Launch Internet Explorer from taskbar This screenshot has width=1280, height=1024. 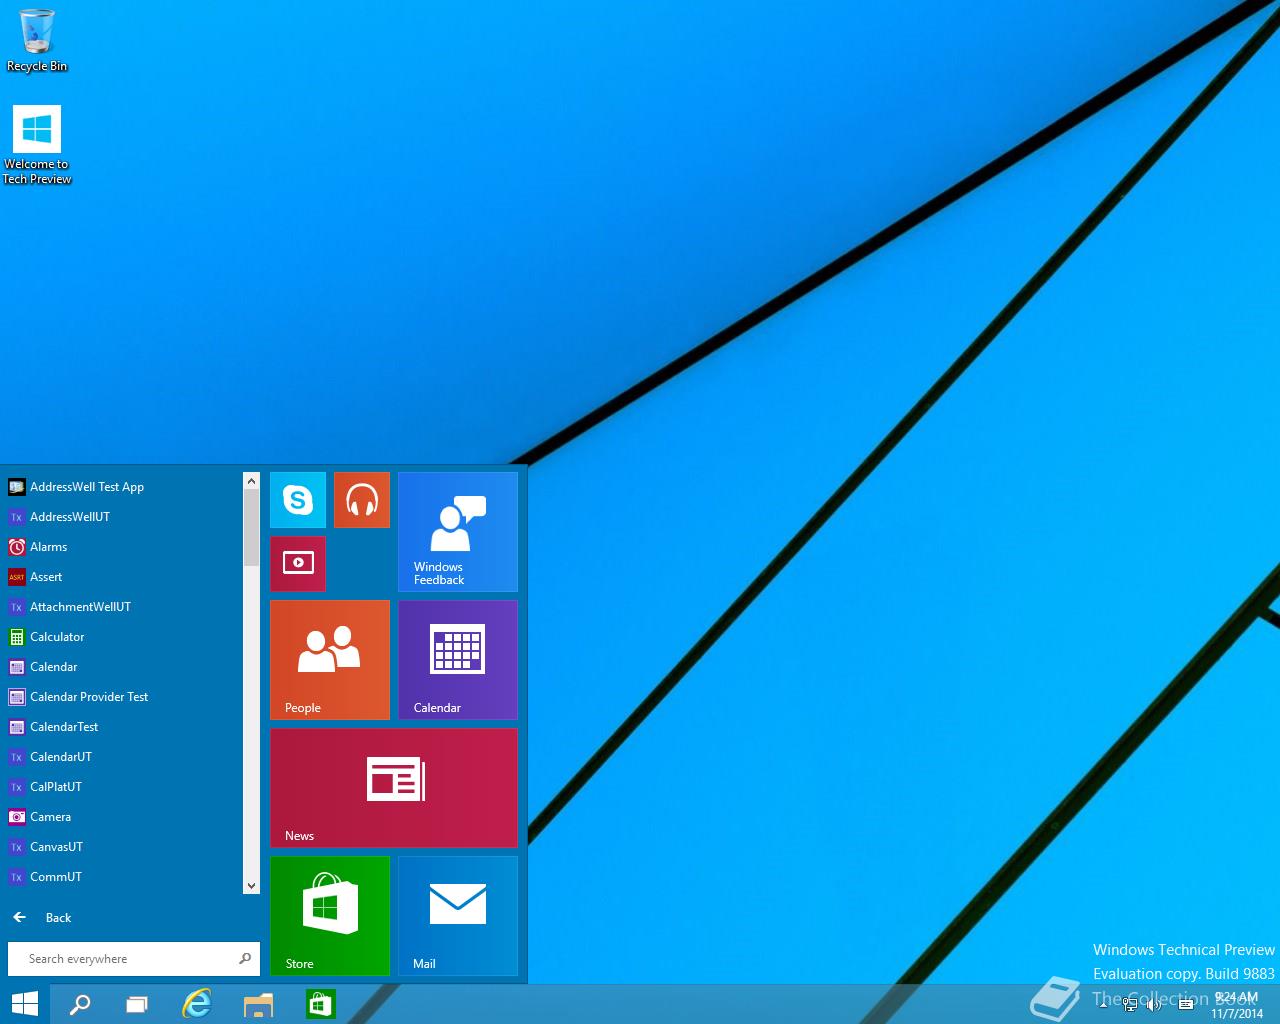coord(197,1004)
